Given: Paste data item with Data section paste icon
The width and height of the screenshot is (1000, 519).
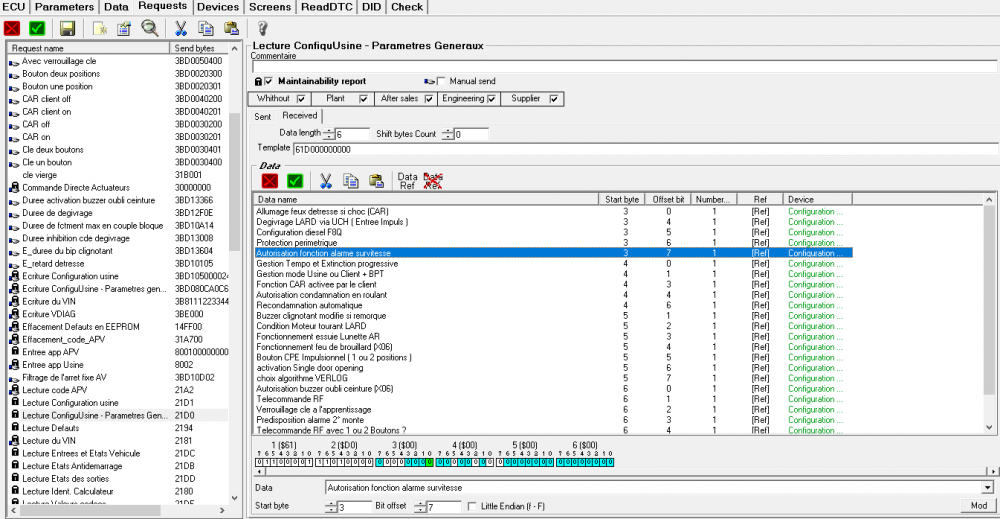Looking at the screenshot, I should (376, 181).
